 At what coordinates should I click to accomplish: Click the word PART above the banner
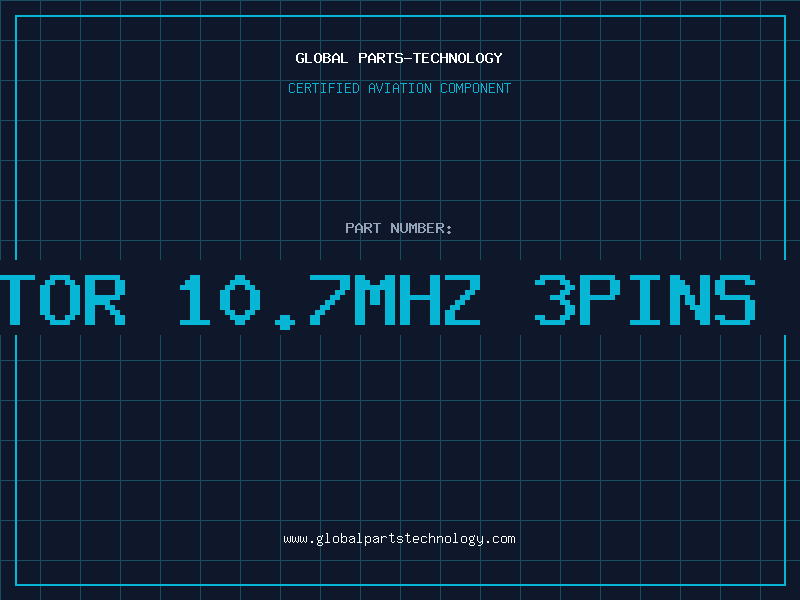[x=363, y=228]
